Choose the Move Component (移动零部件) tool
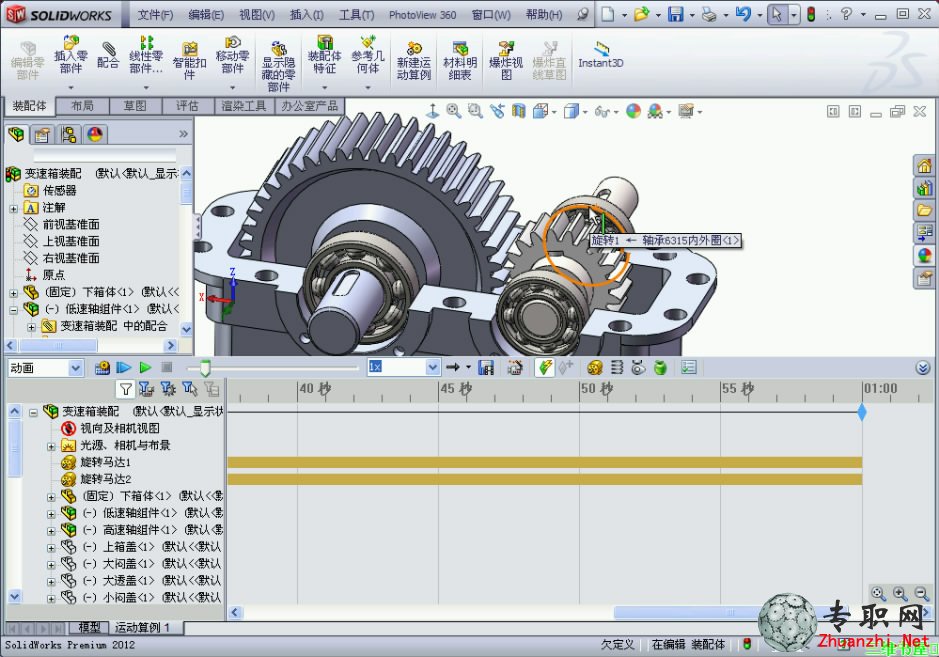 pyautogui.click(x=232, y=55)
